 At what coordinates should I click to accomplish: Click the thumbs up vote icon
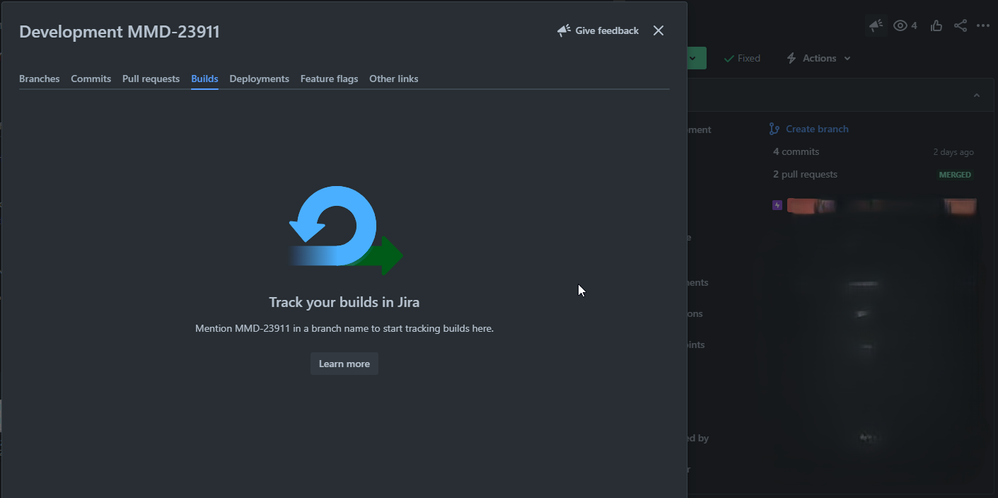pyautogui.click(x=936, y=25)
